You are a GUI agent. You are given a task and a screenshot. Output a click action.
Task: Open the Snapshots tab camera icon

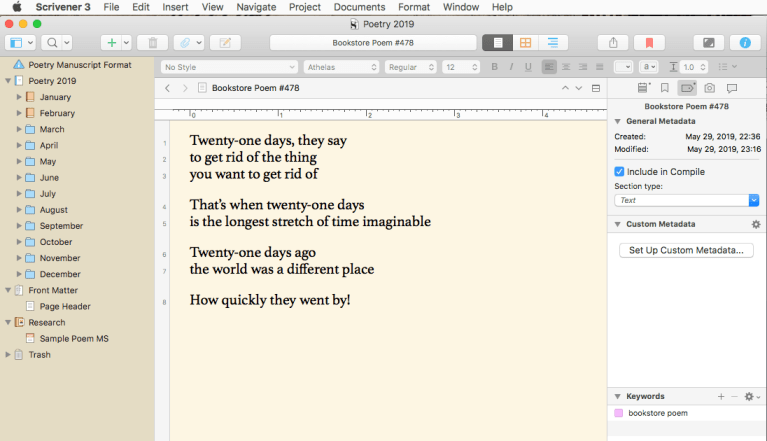pos(709,88)
